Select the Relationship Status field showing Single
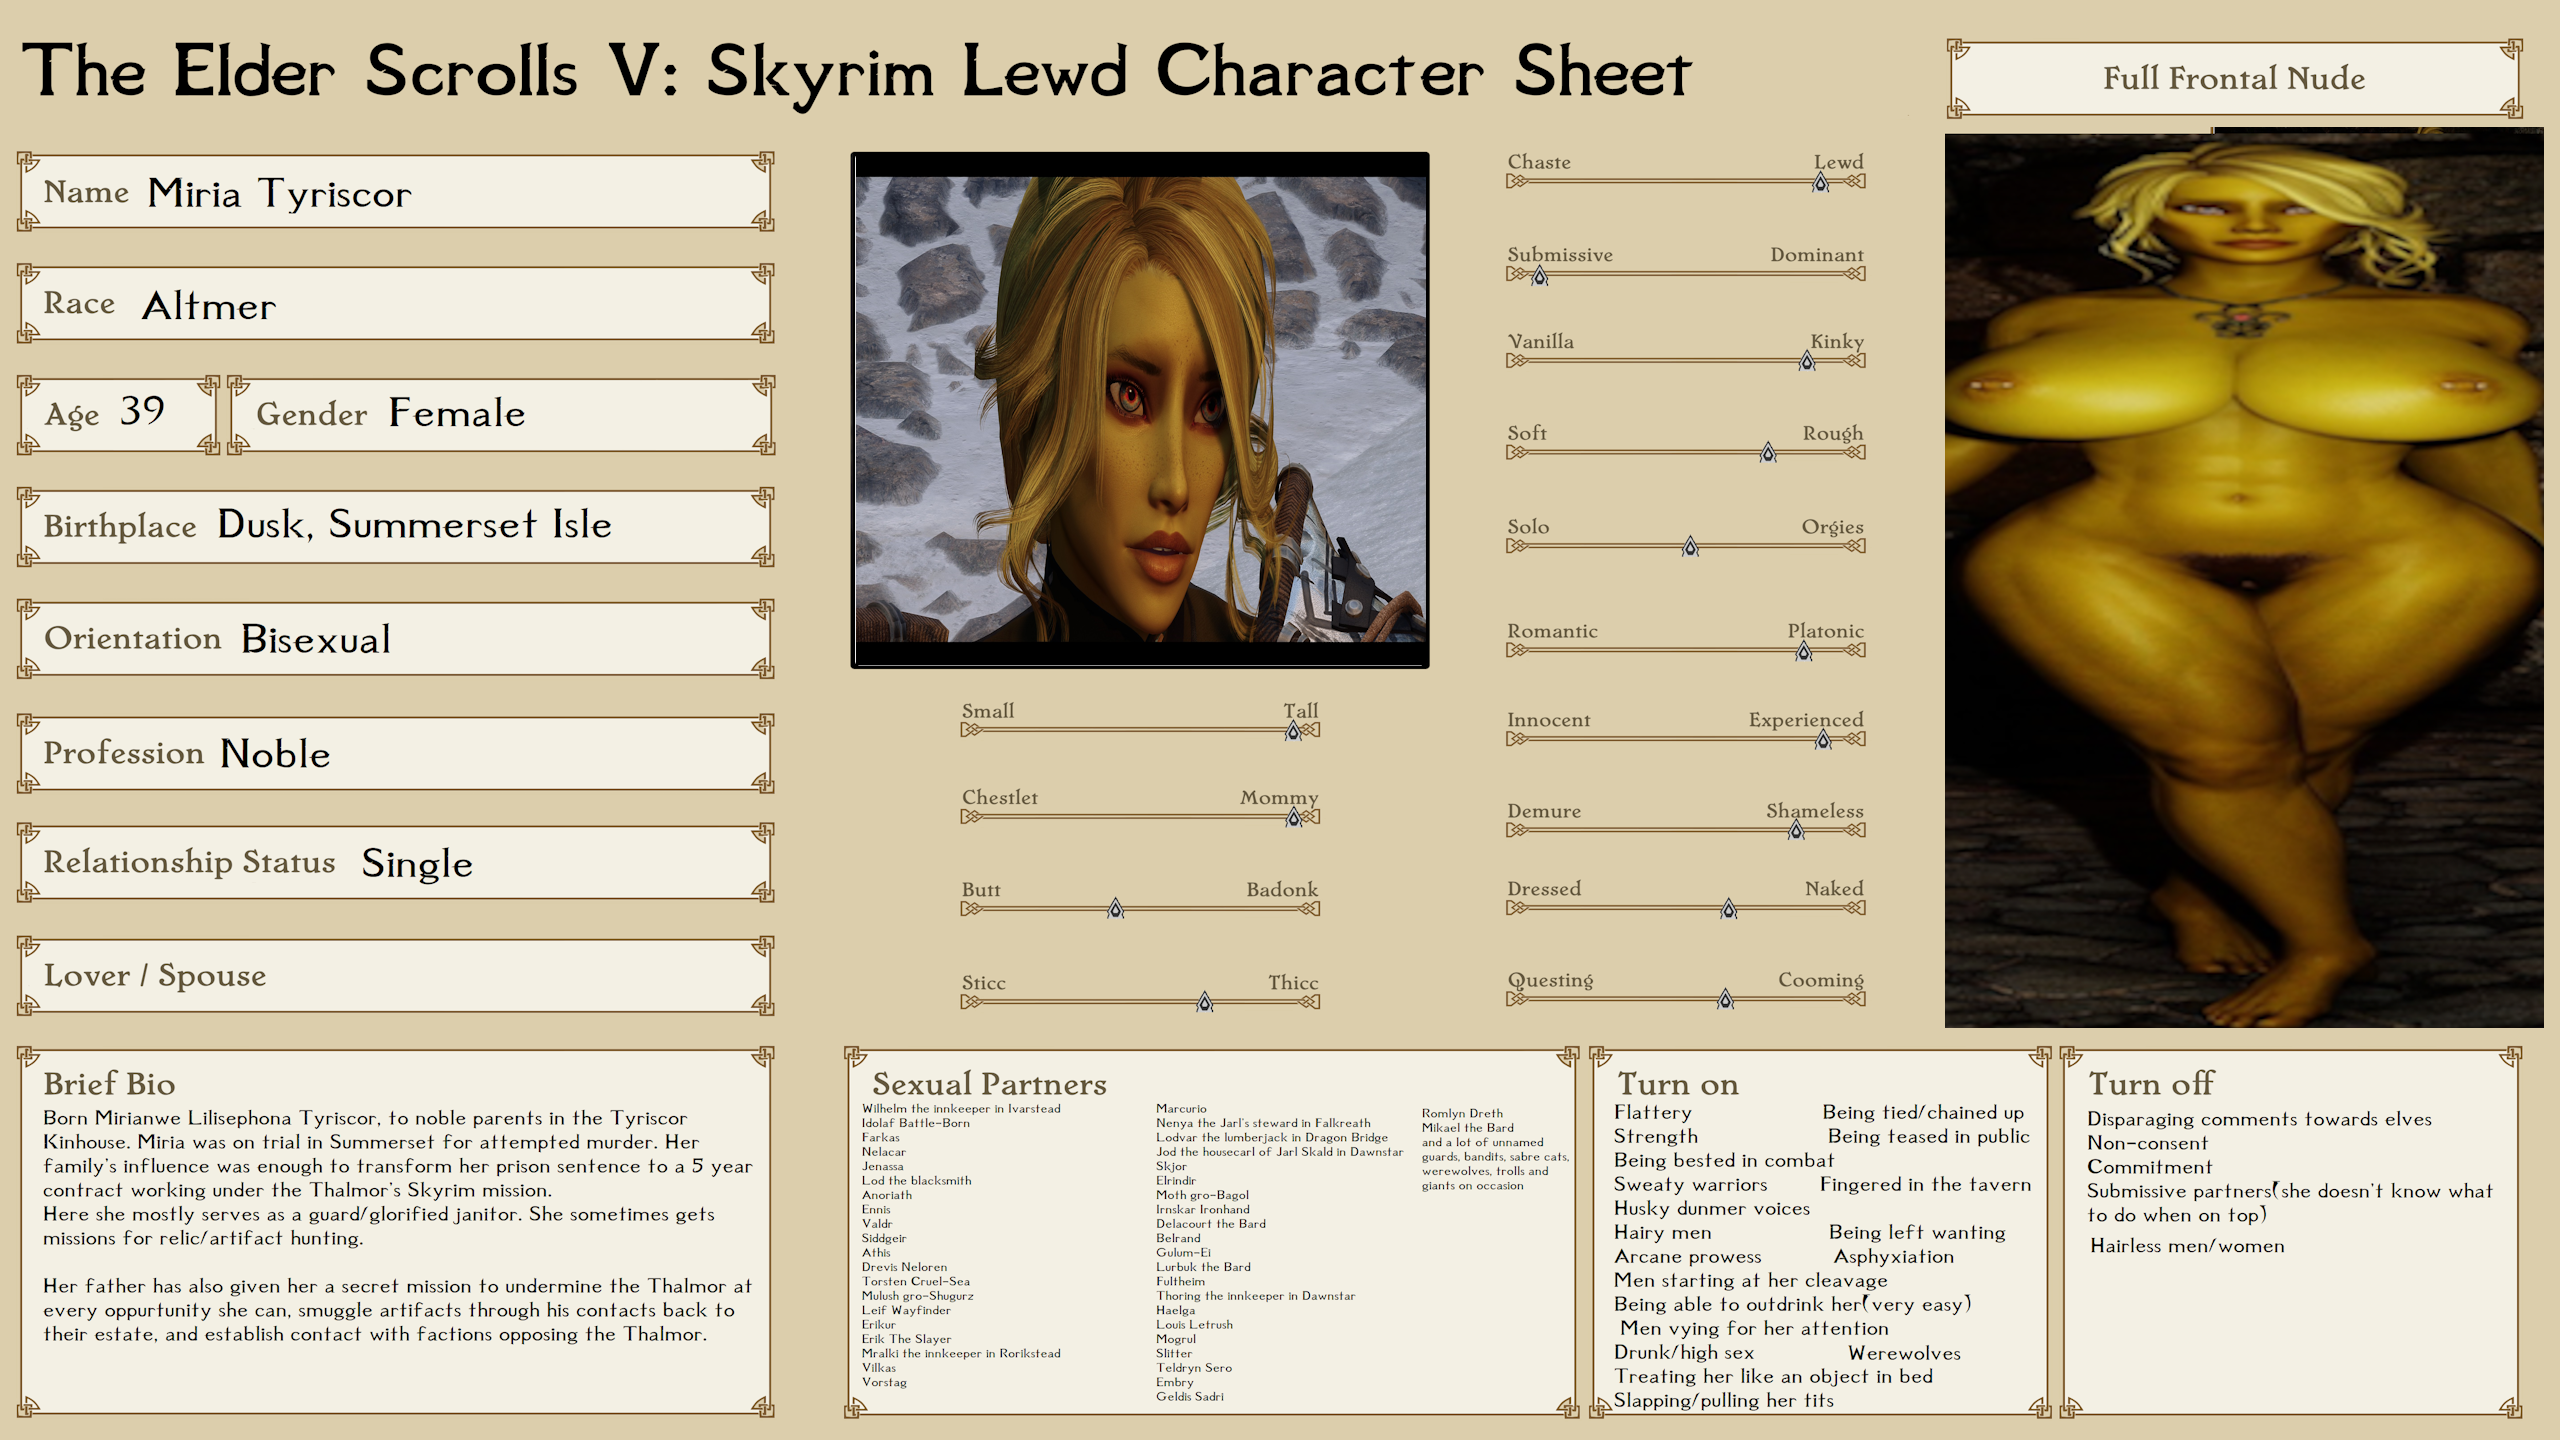This screenshot has width=2560, height=1440. point(396,863)
